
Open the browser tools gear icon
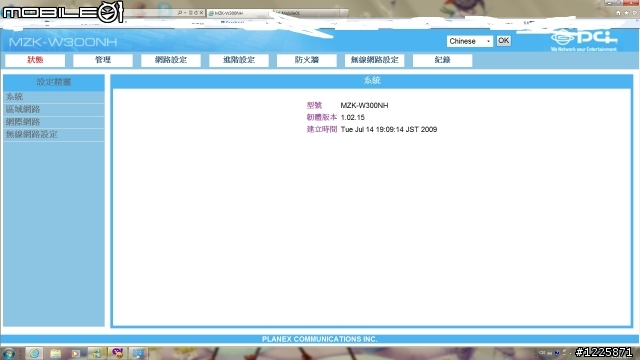pyautogui.click(x=635, y=13)
